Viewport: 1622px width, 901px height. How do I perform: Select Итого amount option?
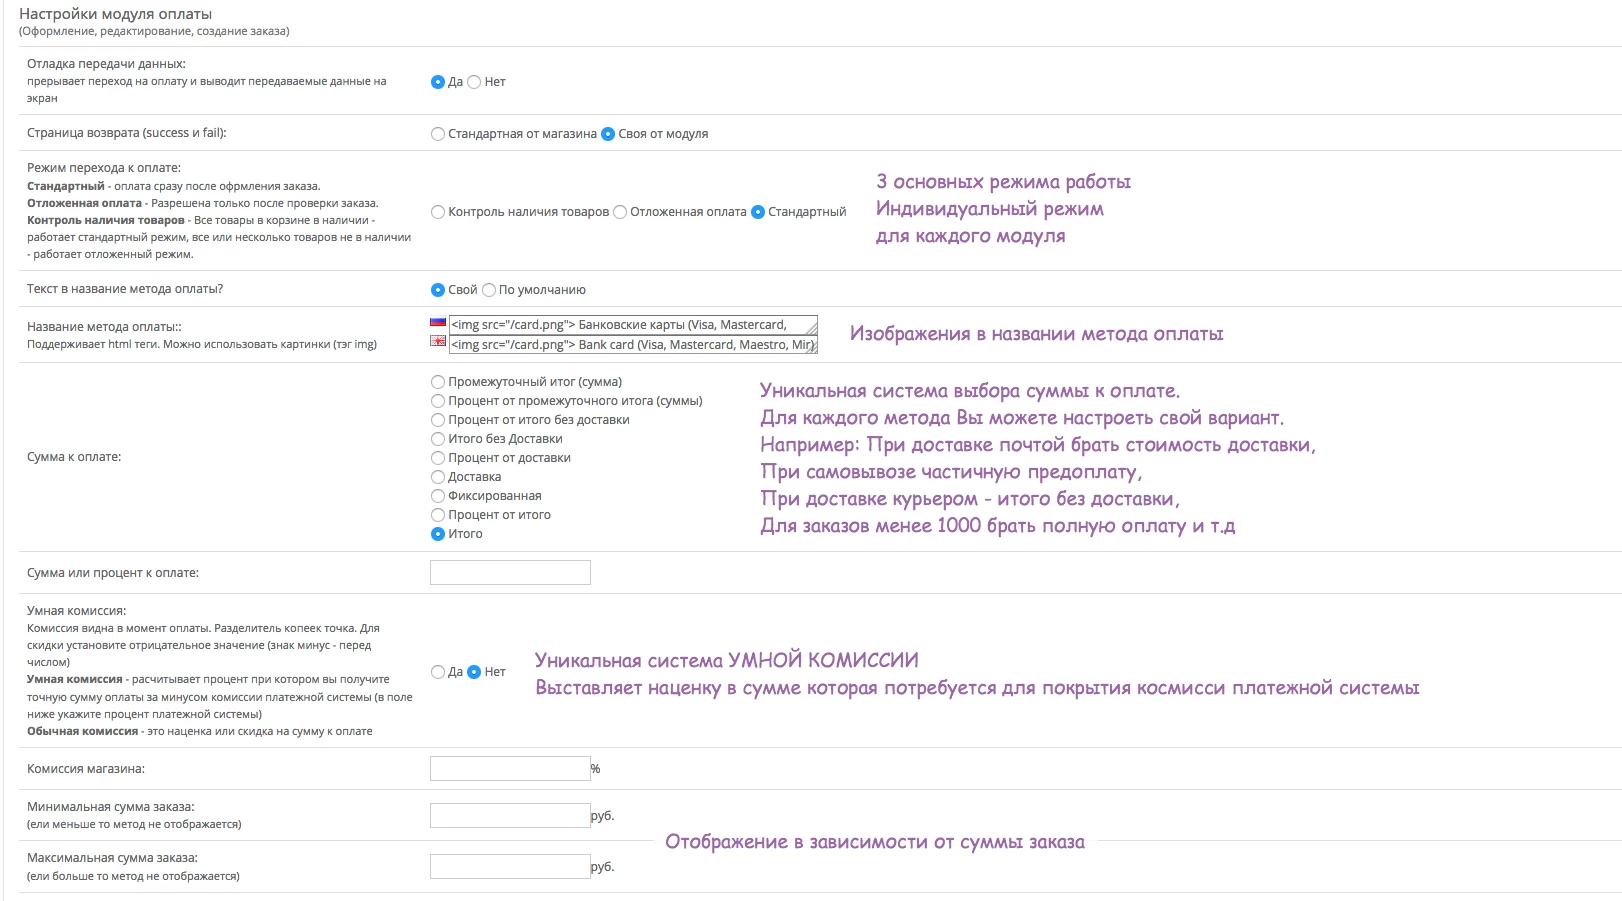point(437,534)
